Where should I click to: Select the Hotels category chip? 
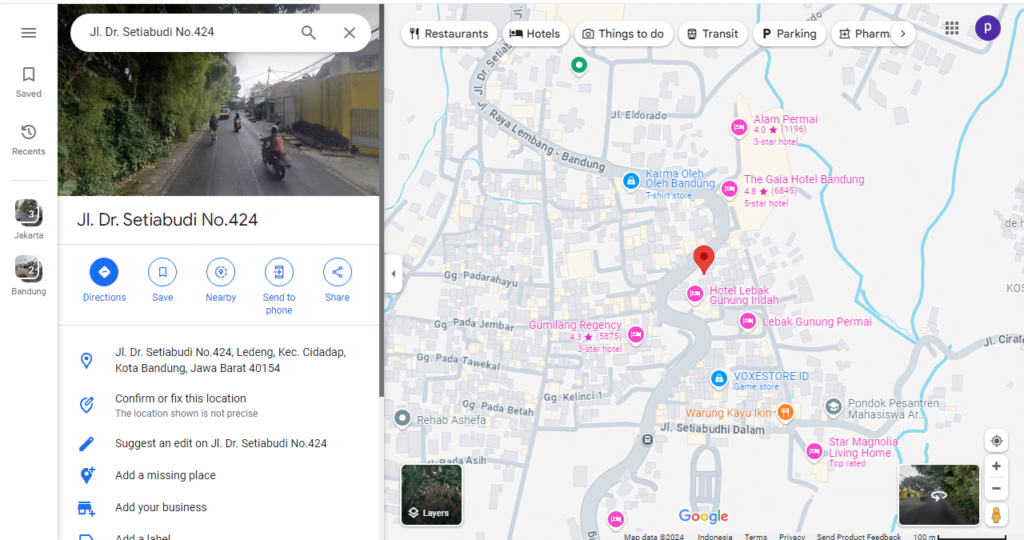click(535, 33)
